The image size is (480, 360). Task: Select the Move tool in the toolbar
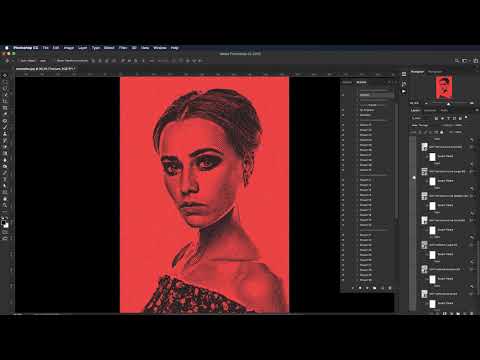point(5,76)
